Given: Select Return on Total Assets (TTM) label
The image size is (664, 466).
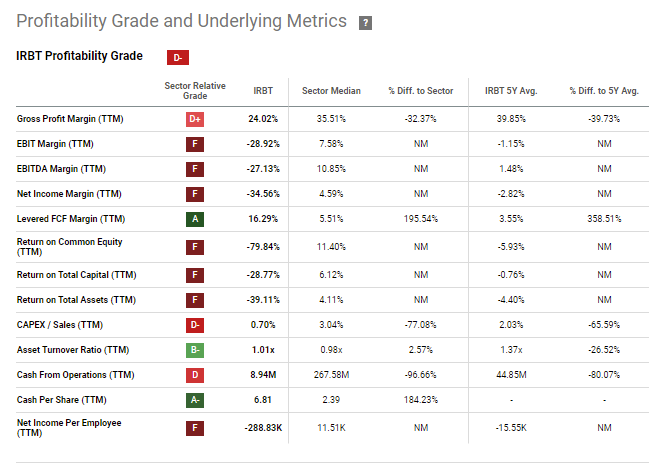Looking at the screenshot, I should click(x=76, y=301).
